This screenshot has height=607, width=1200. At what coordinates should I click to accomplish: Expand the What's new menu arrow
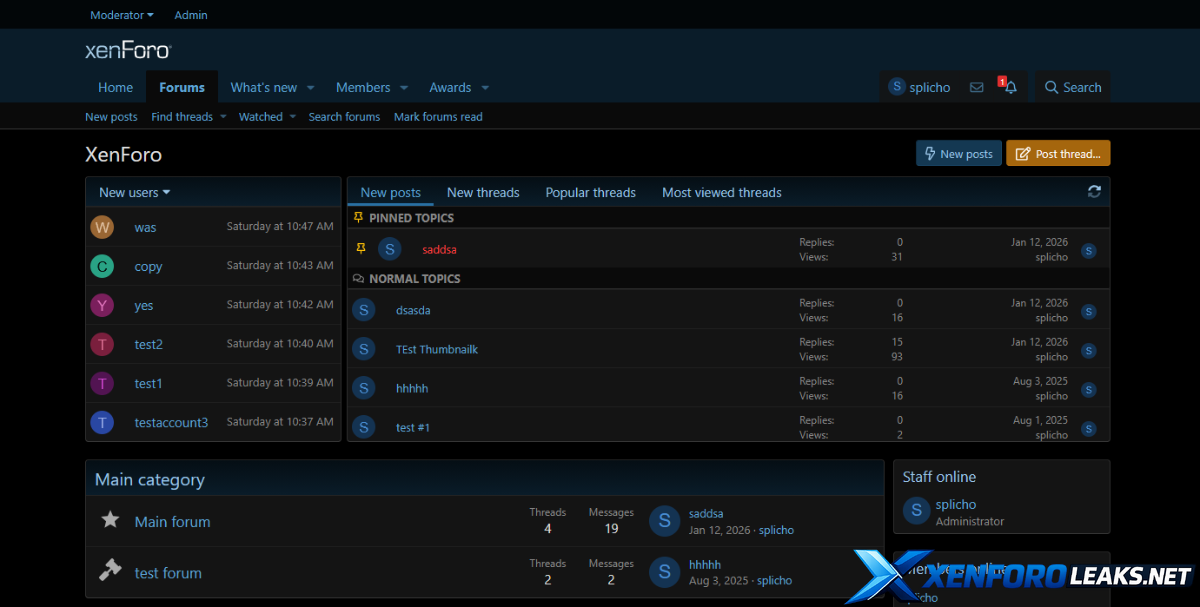pyautogui.click(x=311, y=88)
